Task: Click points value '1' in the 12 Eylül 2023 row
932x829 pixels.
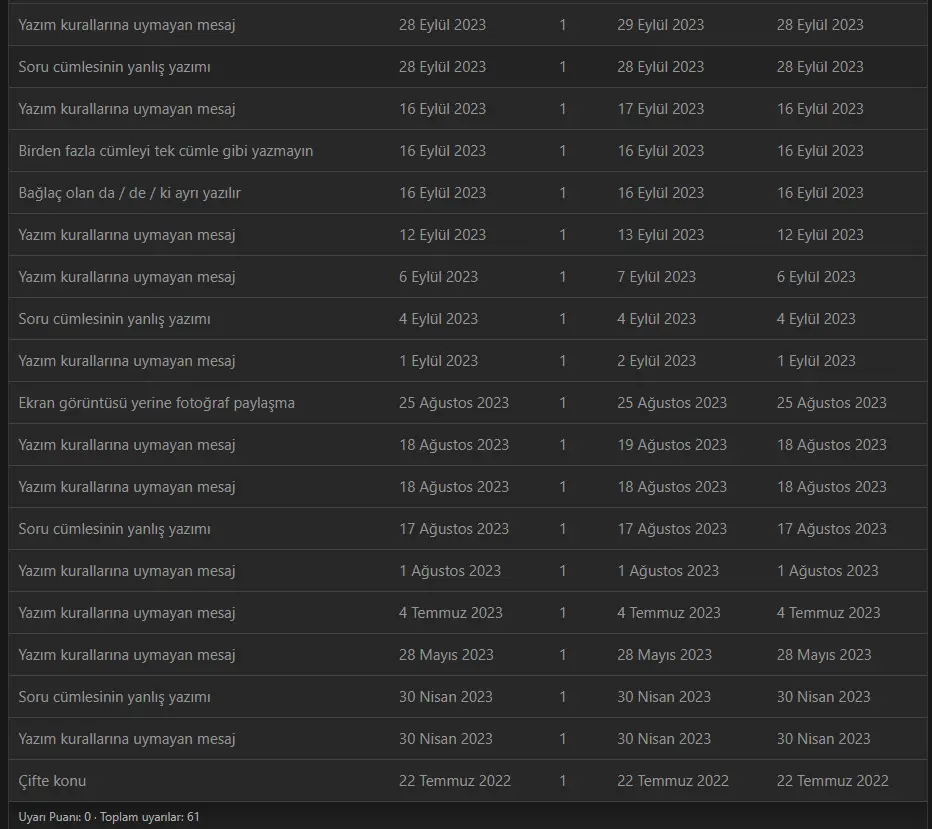Action: point(562,235)
